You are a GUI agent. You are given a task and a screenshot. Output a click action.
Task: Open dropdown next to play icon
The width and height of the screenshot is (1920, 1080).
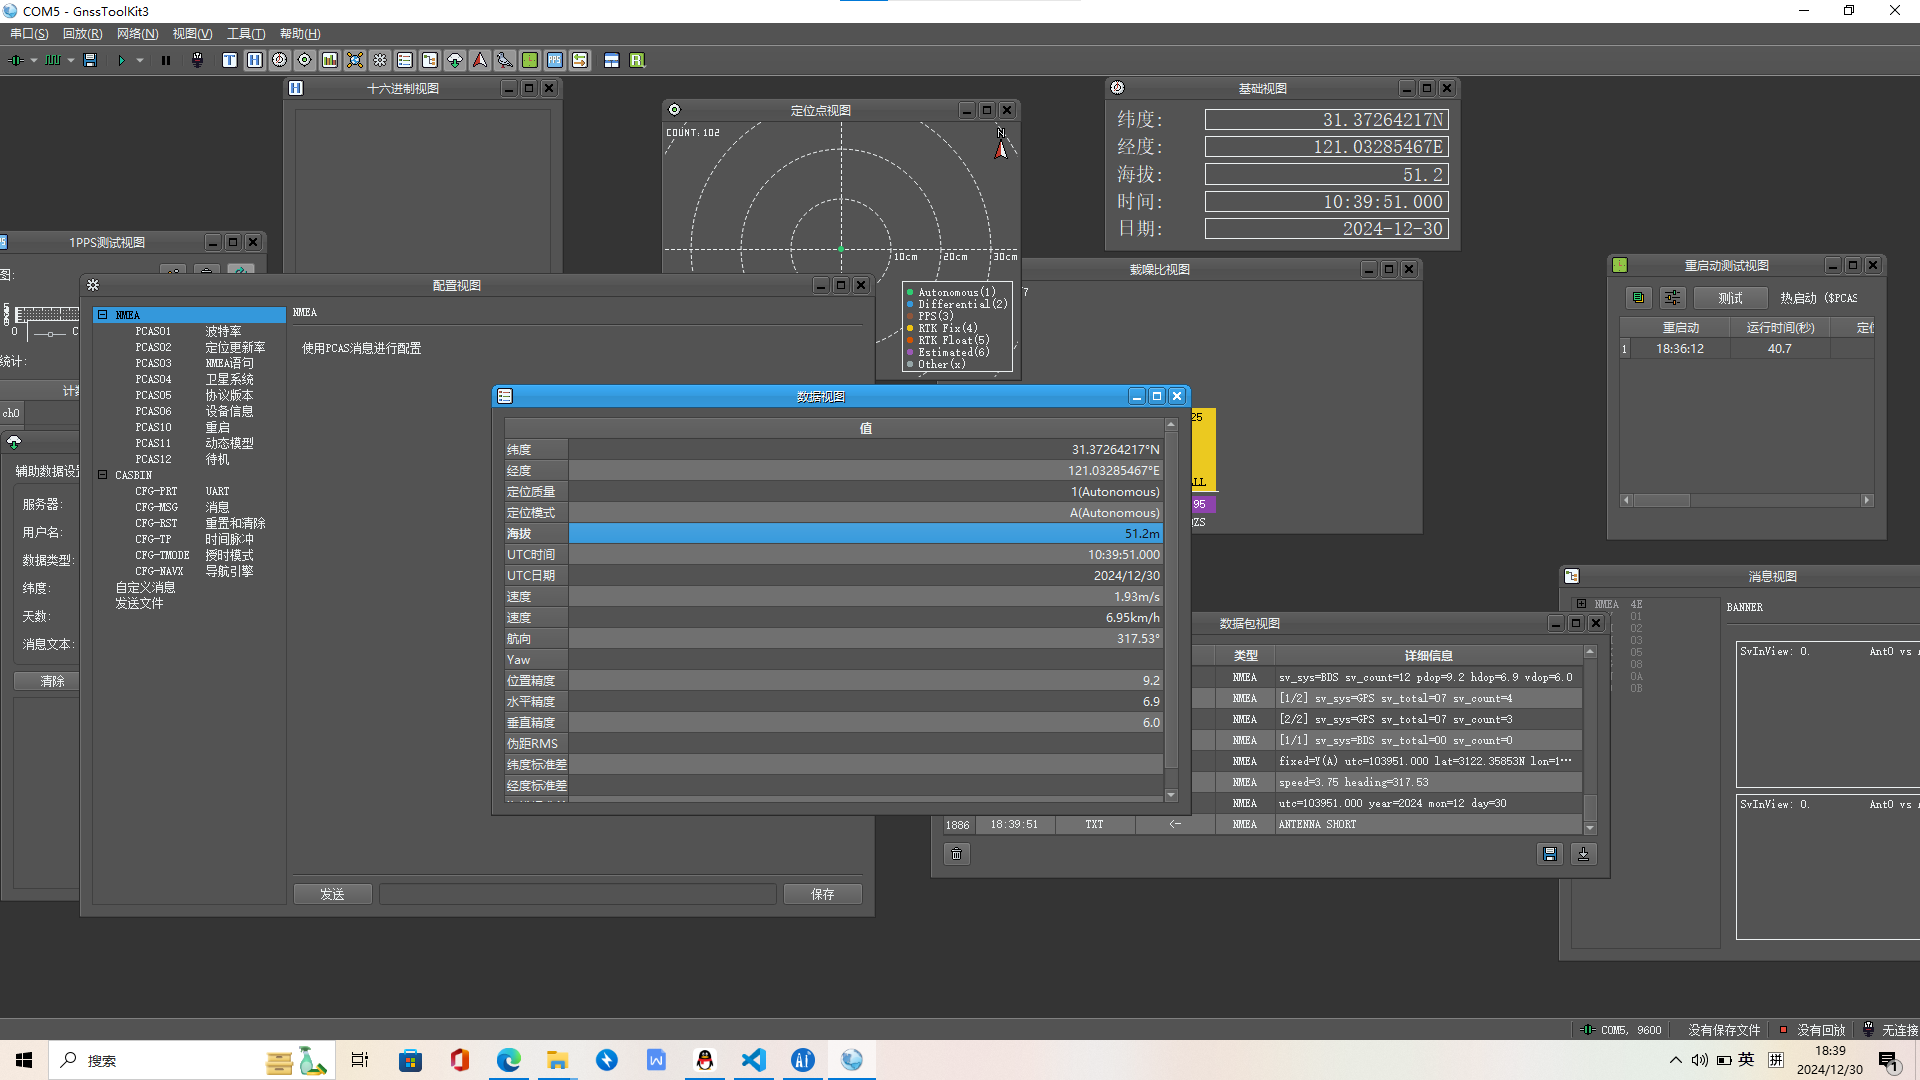click(x=140, y=61)
